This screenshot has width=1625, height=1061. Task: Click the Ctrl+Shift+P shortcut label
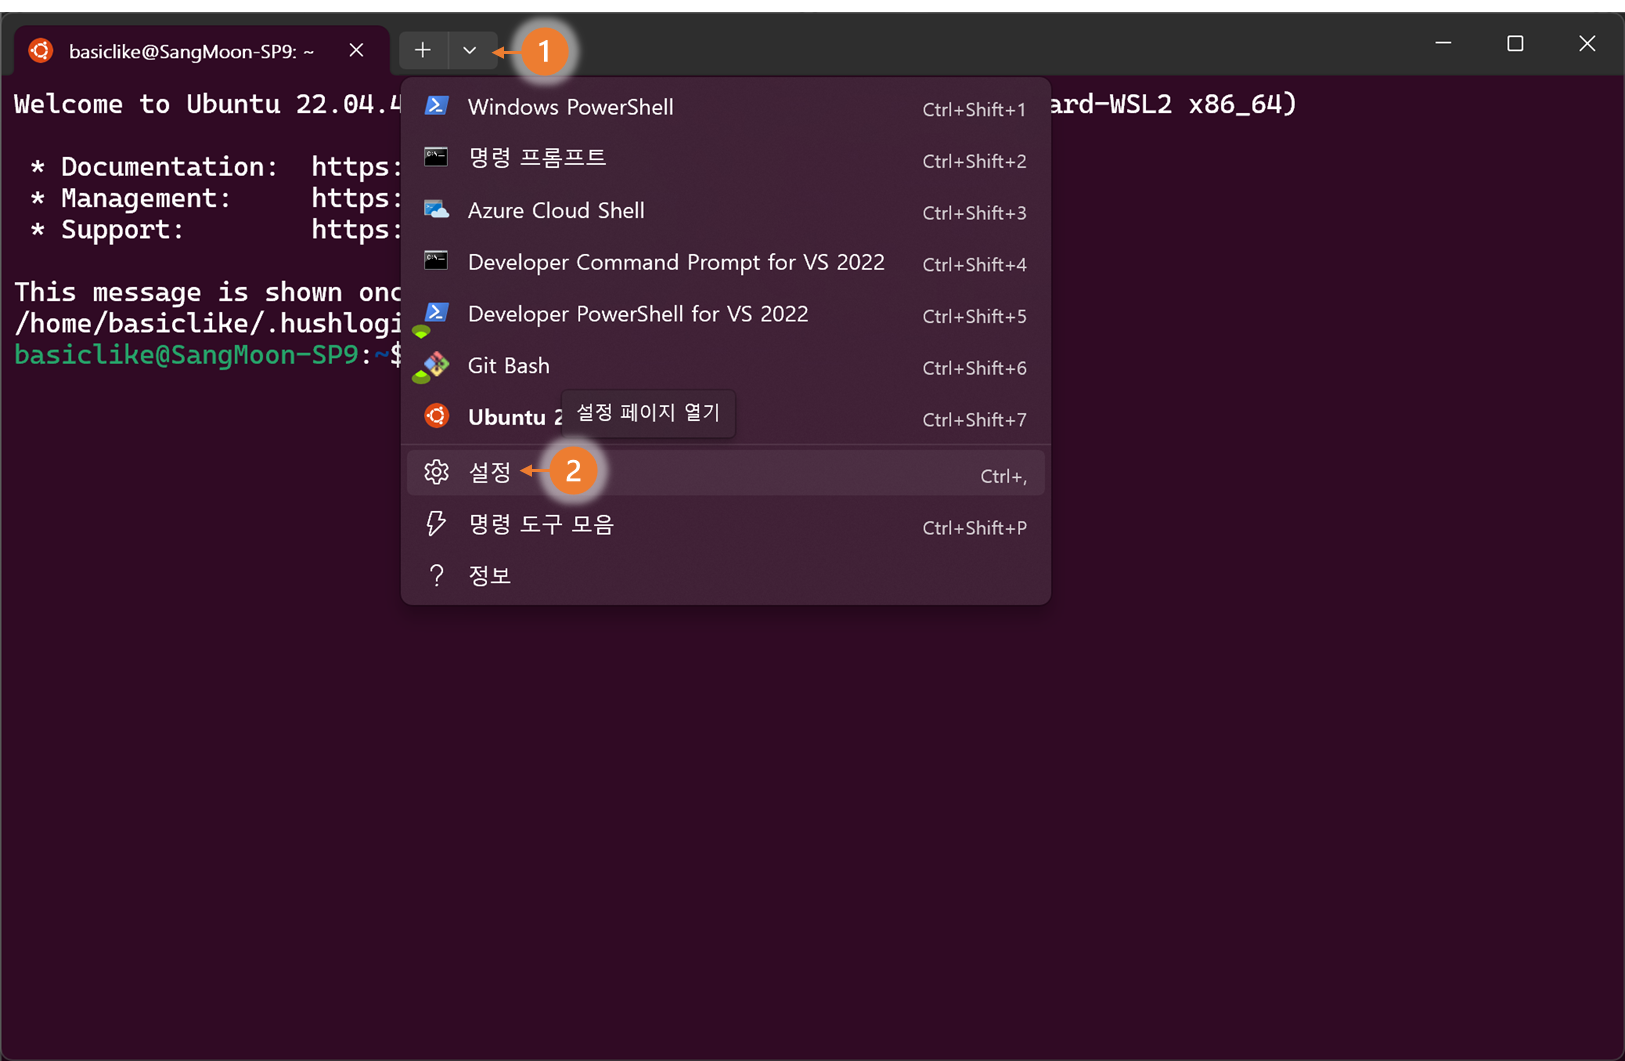pos(974,528)
